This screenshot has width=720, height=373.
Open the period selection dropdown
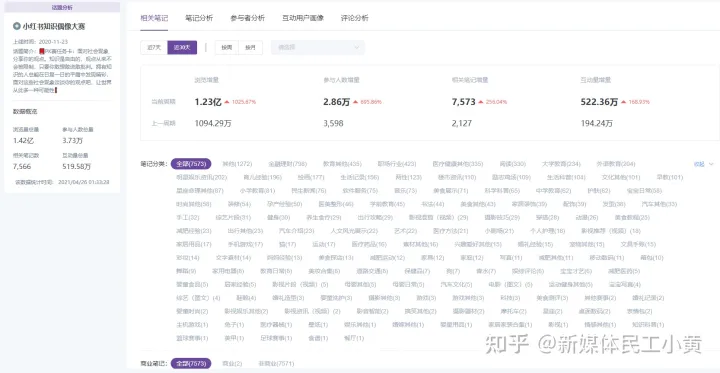(318, 47)
